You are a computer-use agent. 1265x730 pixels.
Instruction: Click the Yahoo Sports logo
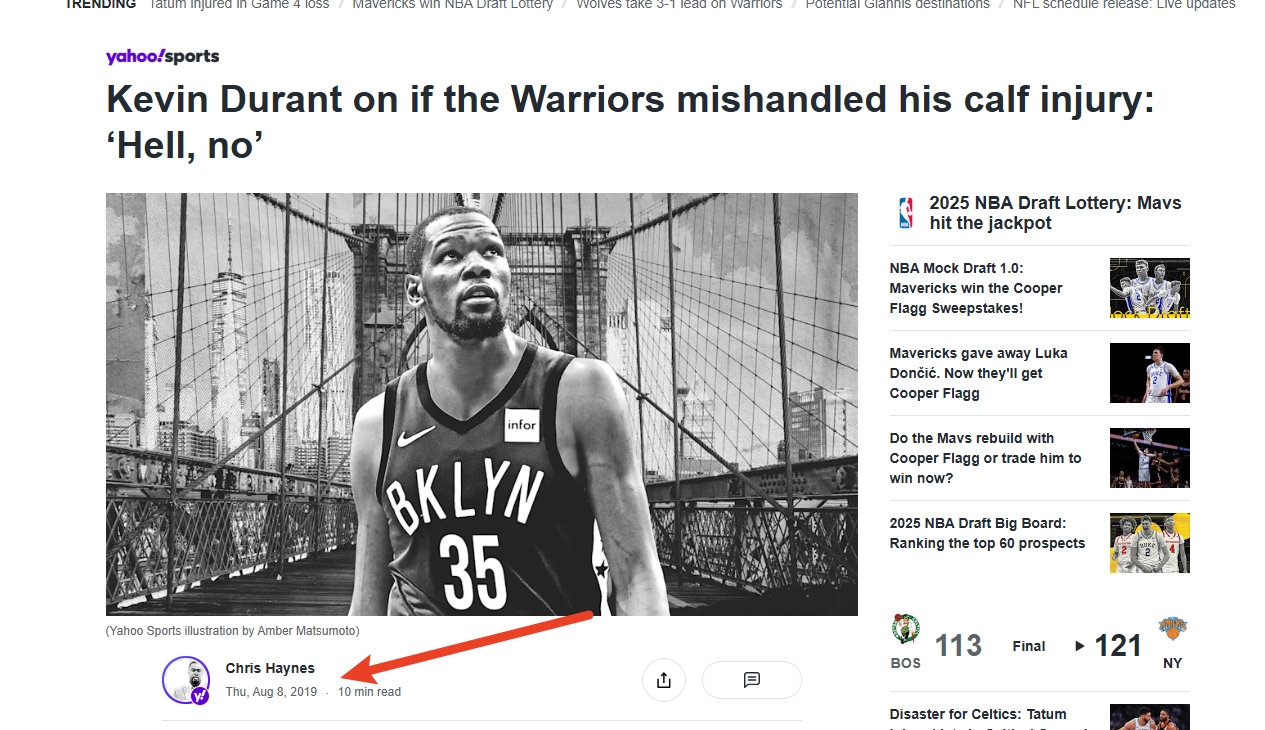[x=162, y=56]
